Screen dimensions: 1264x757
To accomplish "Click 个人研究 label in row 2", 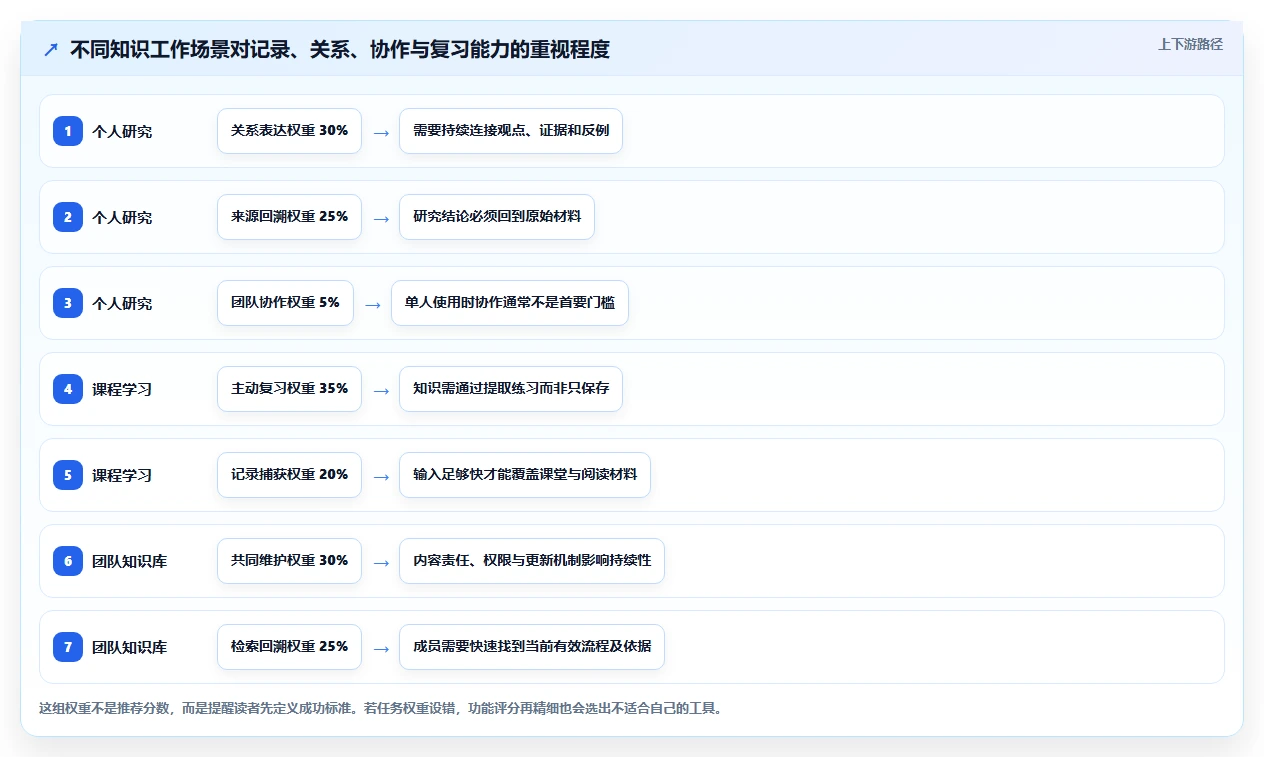I will click(x=122, y=217).
